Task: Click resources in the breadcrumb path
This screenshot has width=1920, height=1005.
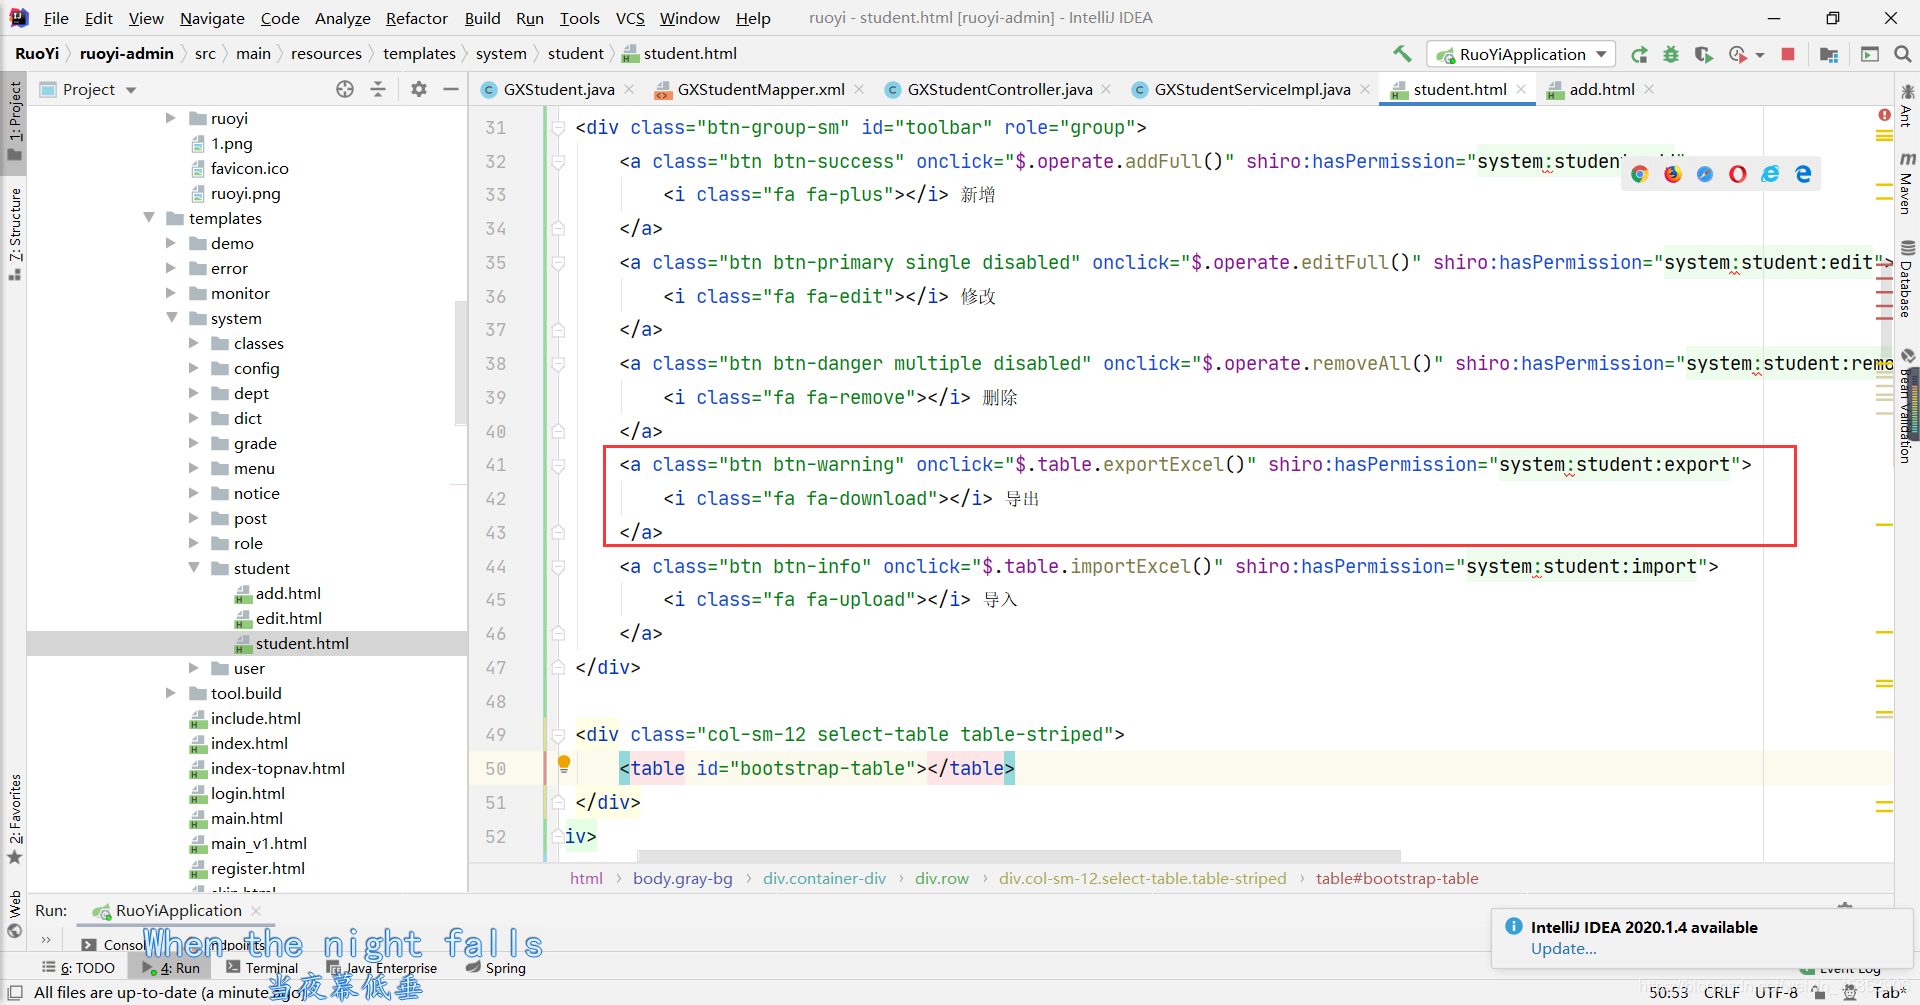Action: pos(326,54)
